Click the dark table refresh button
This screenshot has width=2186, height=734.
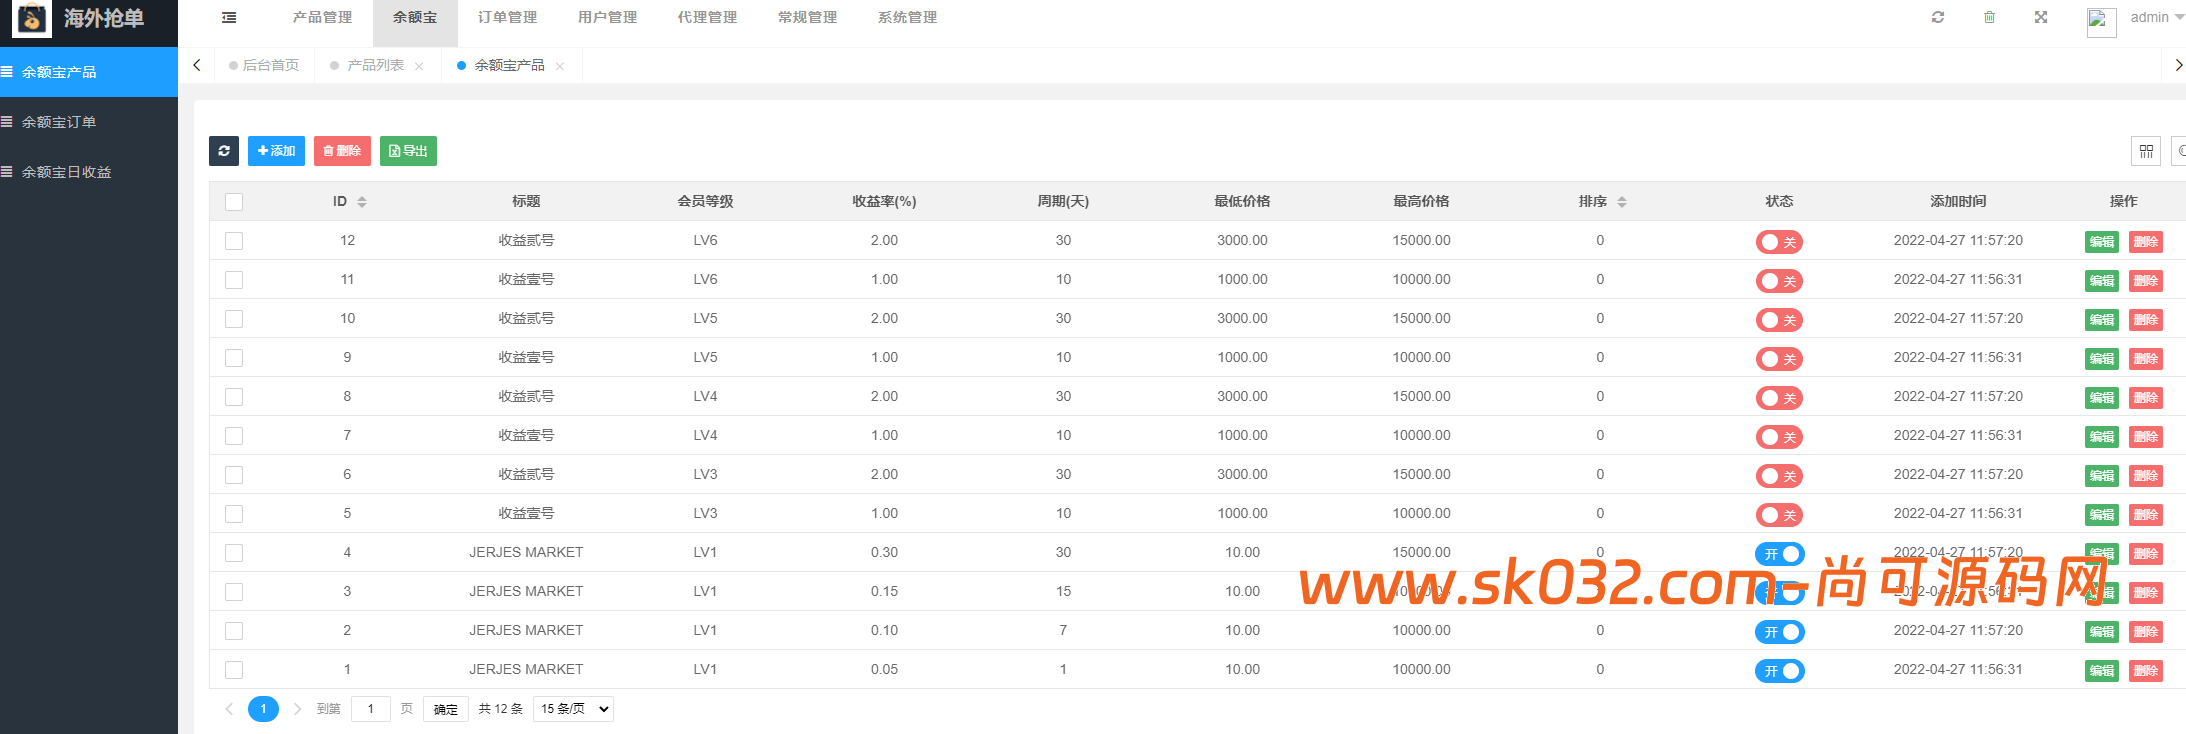click(224, 151)
